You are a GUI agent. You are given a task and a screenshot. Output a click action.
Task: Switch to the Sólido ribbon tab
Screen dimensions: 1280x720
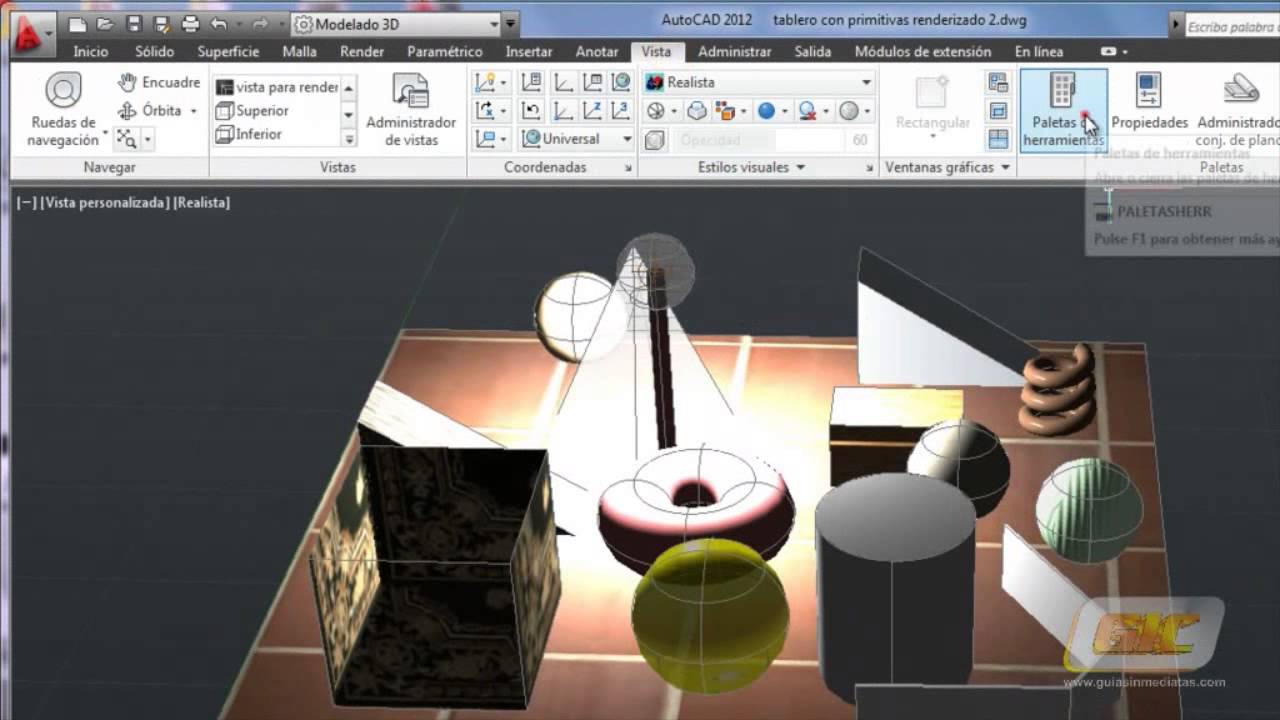tap(155, 51)
